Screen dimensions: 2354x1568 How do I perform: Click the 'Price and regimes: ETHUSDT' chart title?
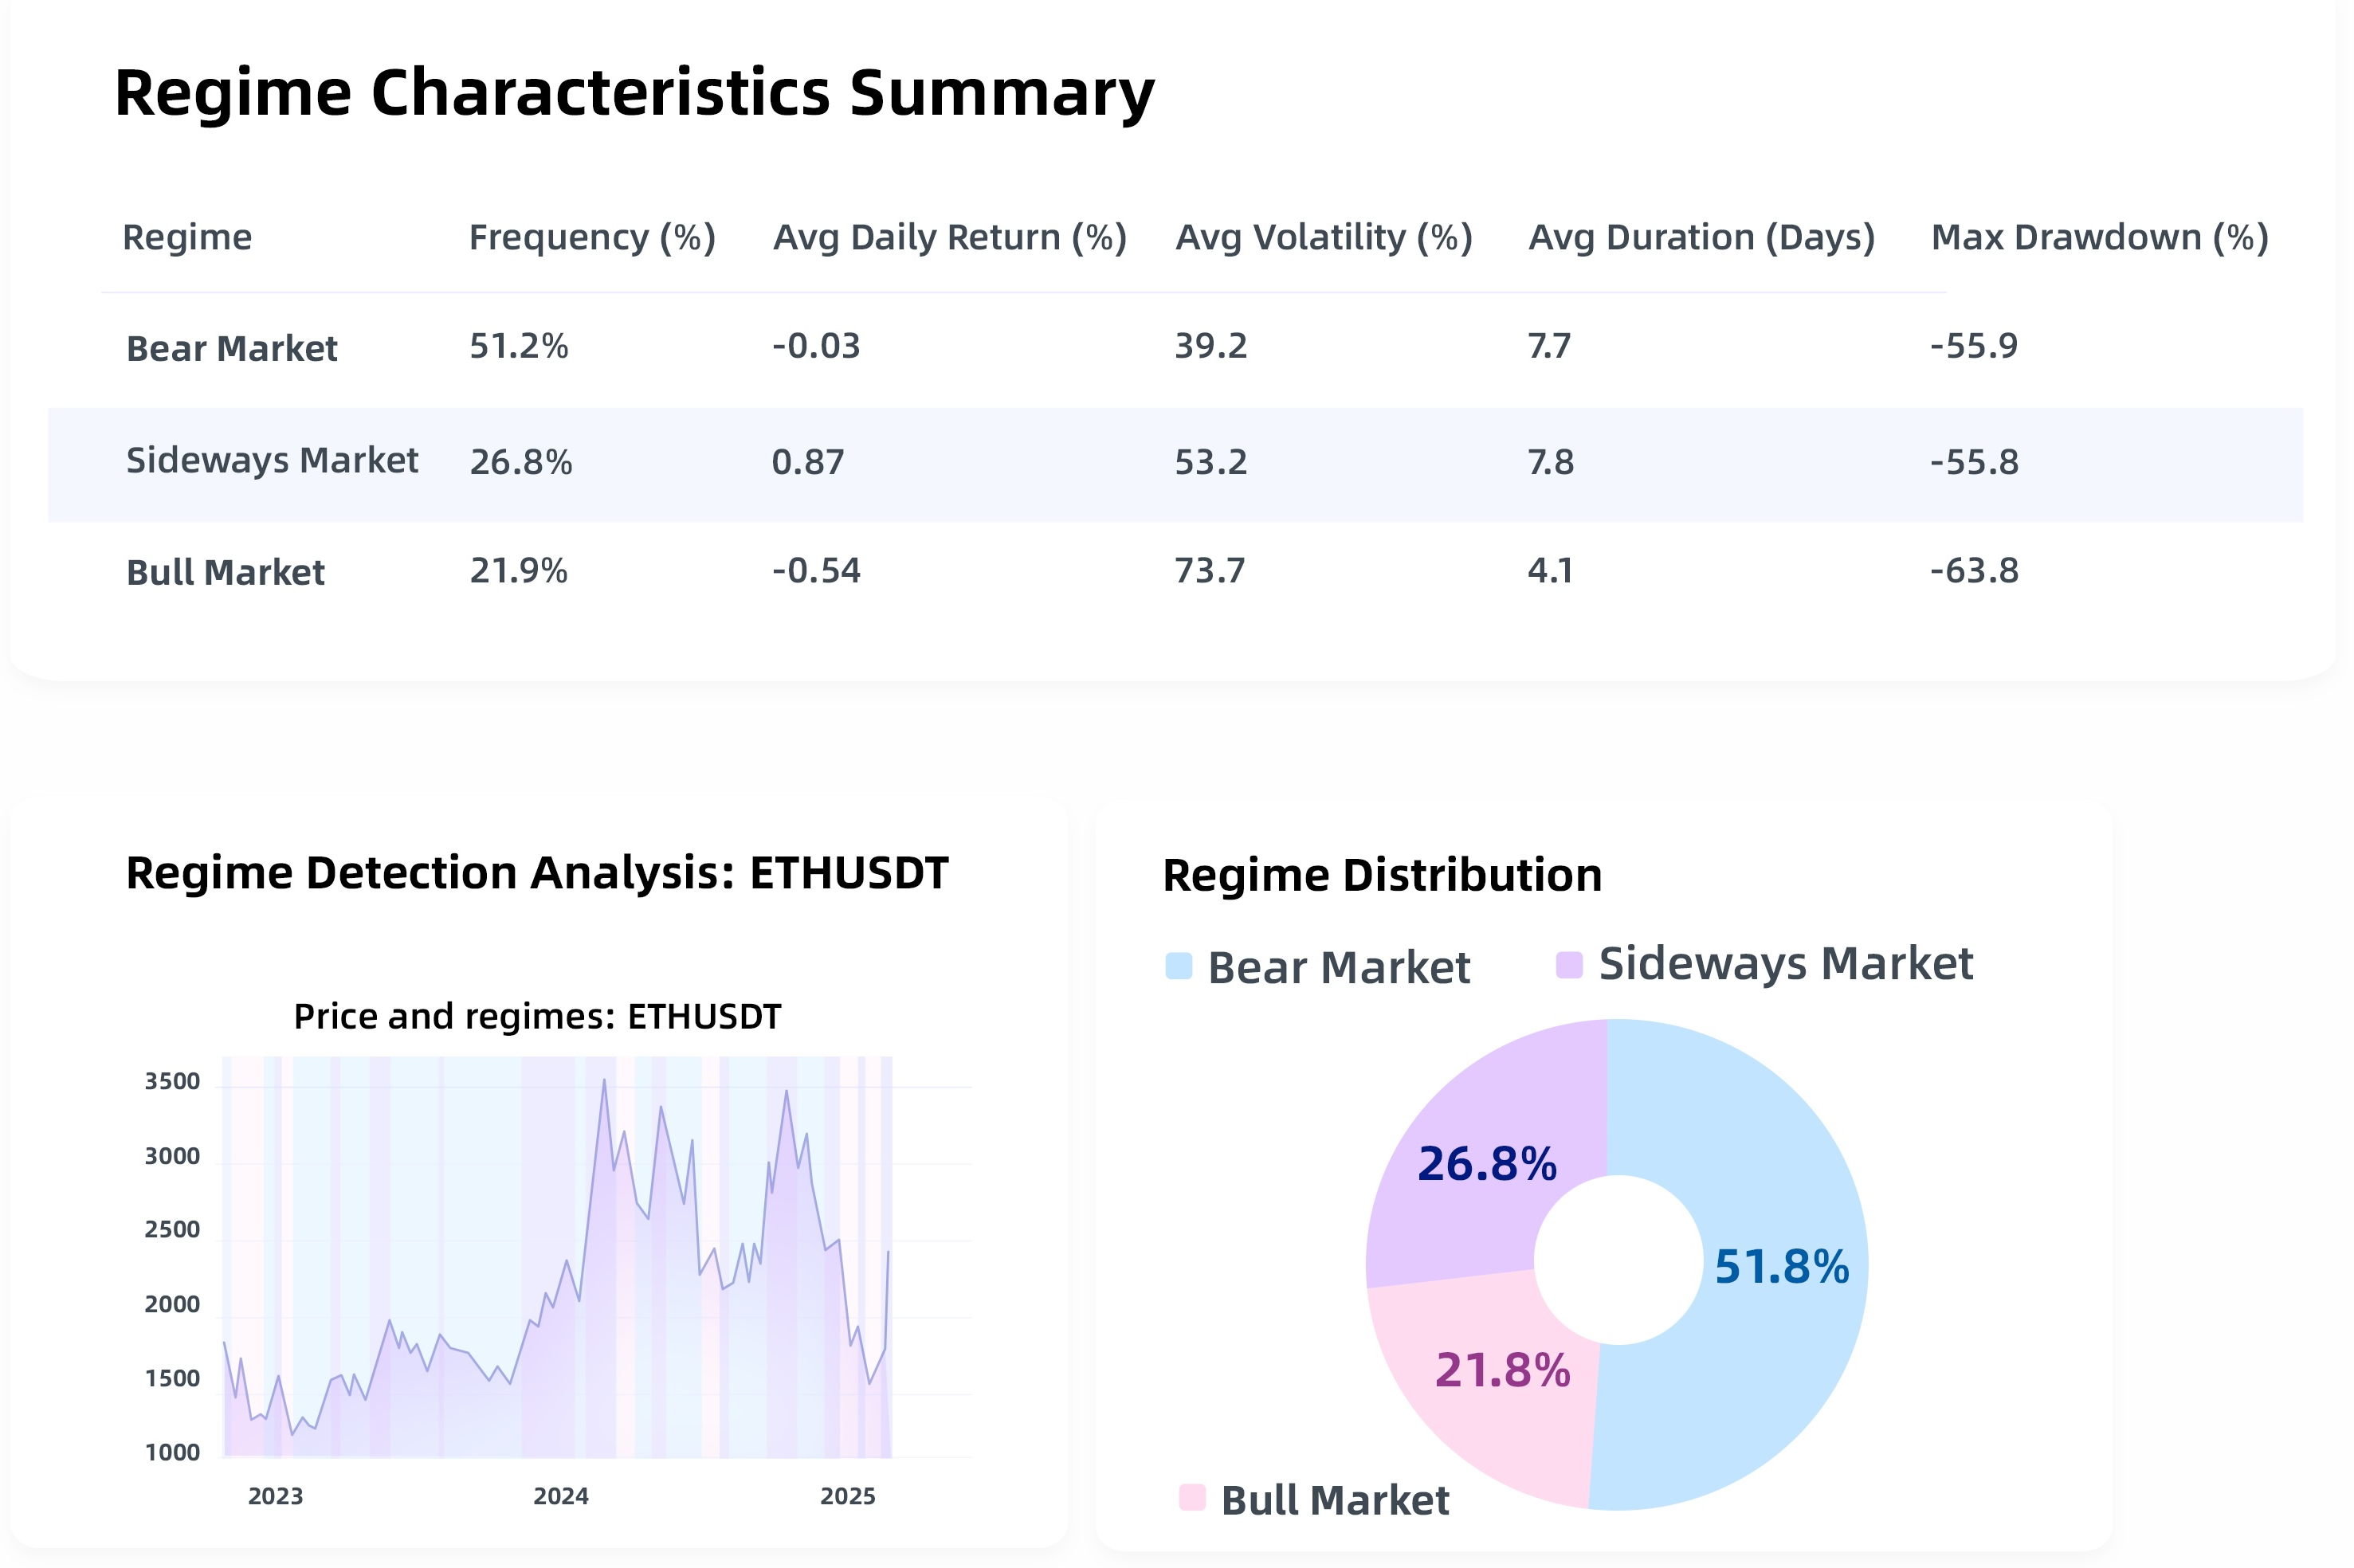pos(537,1016)
